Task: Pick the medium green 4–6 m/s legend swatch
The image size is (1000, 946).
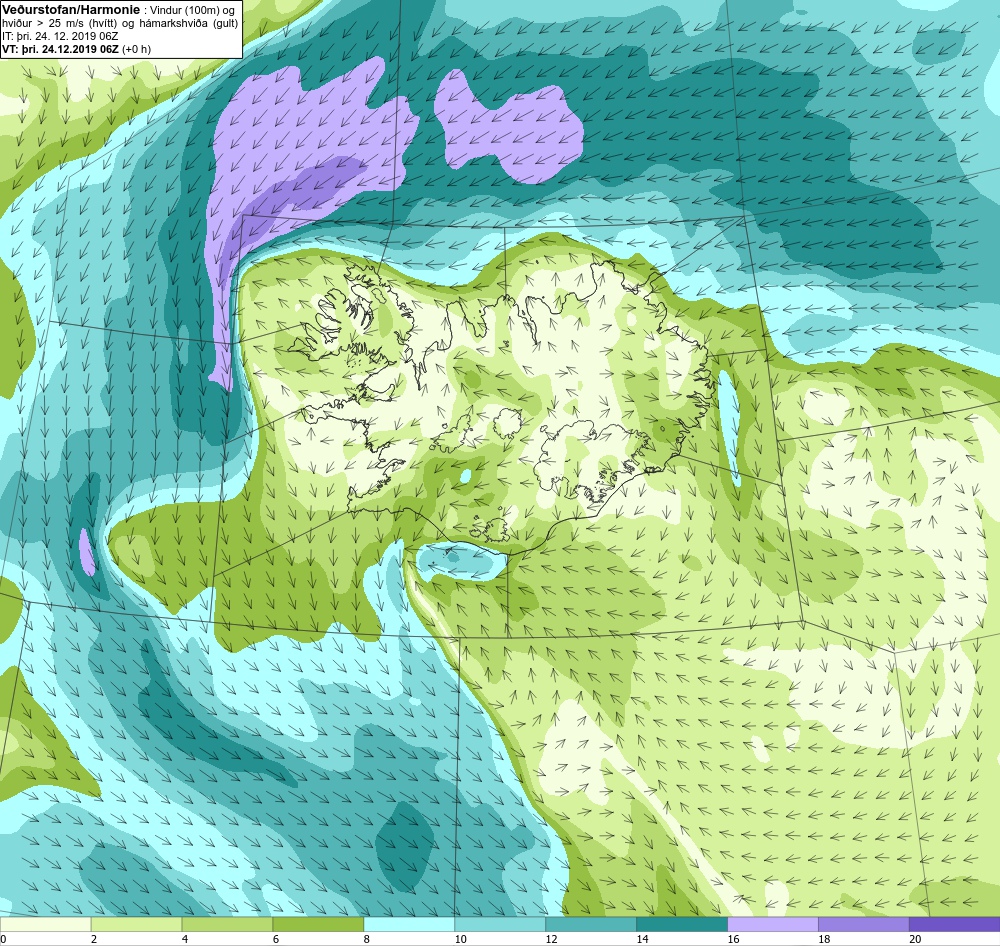Action: pos(227,924)
